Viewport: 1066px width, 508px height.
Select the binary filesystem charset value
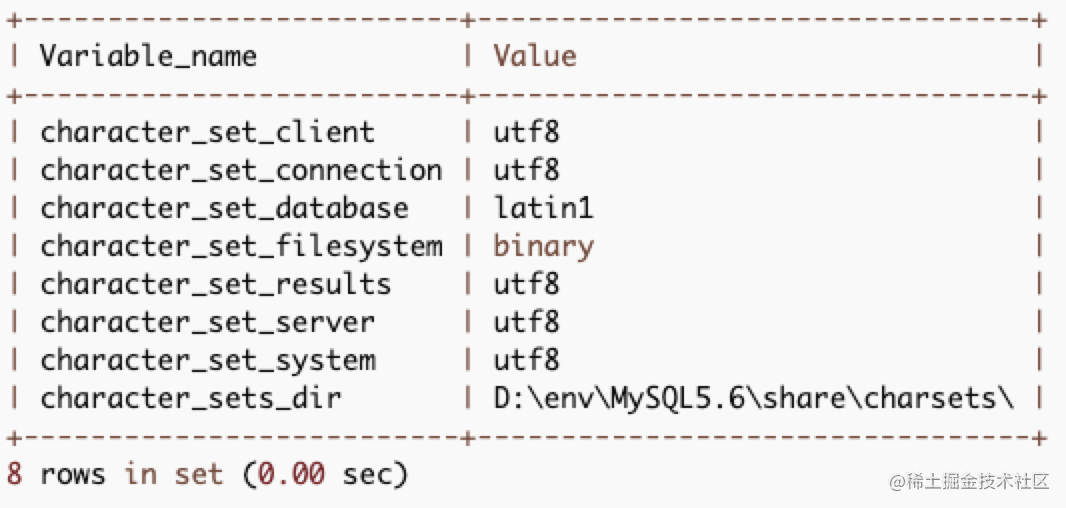coord(543,246)
